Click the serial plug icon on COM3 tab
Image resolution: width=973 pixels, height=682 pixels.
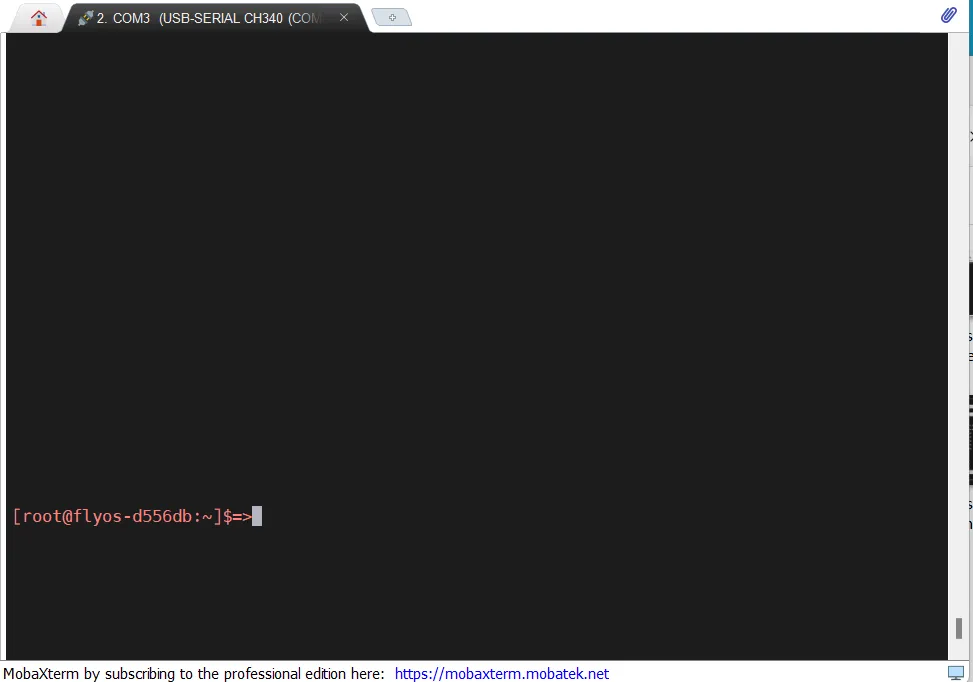(85, 18)
